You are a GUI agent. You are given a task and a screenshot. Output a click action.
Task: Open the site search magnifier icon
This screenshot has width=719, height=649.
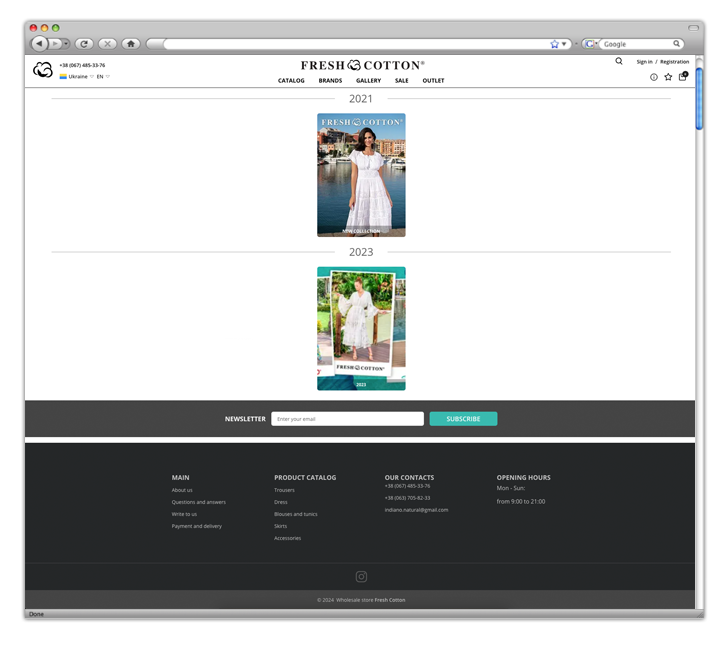[619, 61]
